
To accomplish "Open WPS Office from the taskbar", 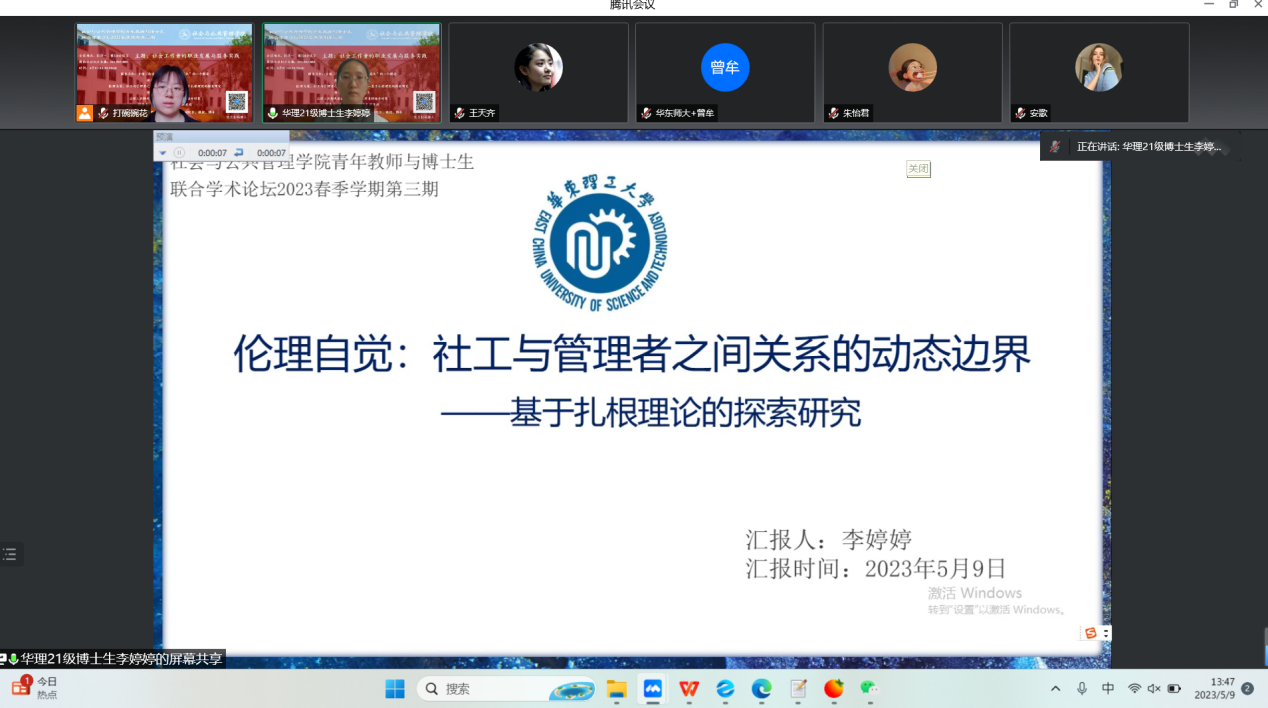I will 689,689.
